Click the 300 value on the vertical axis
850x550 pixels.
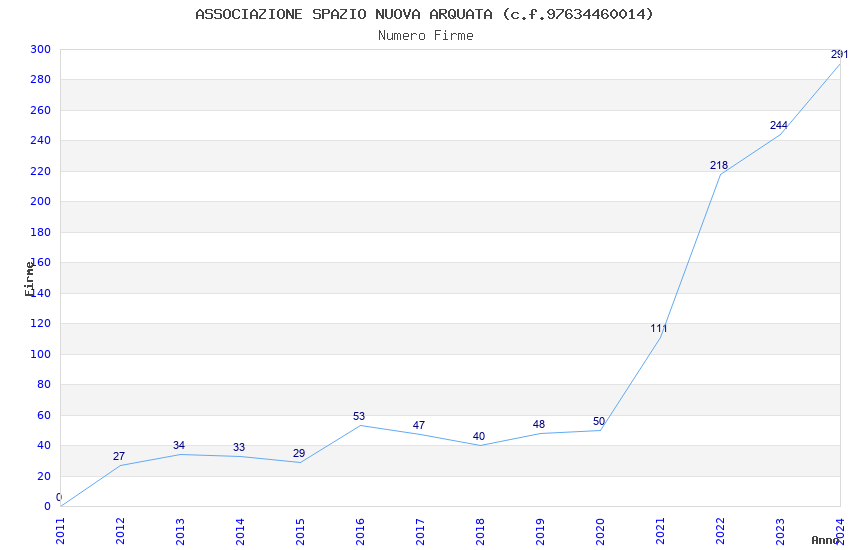[41, 49]
